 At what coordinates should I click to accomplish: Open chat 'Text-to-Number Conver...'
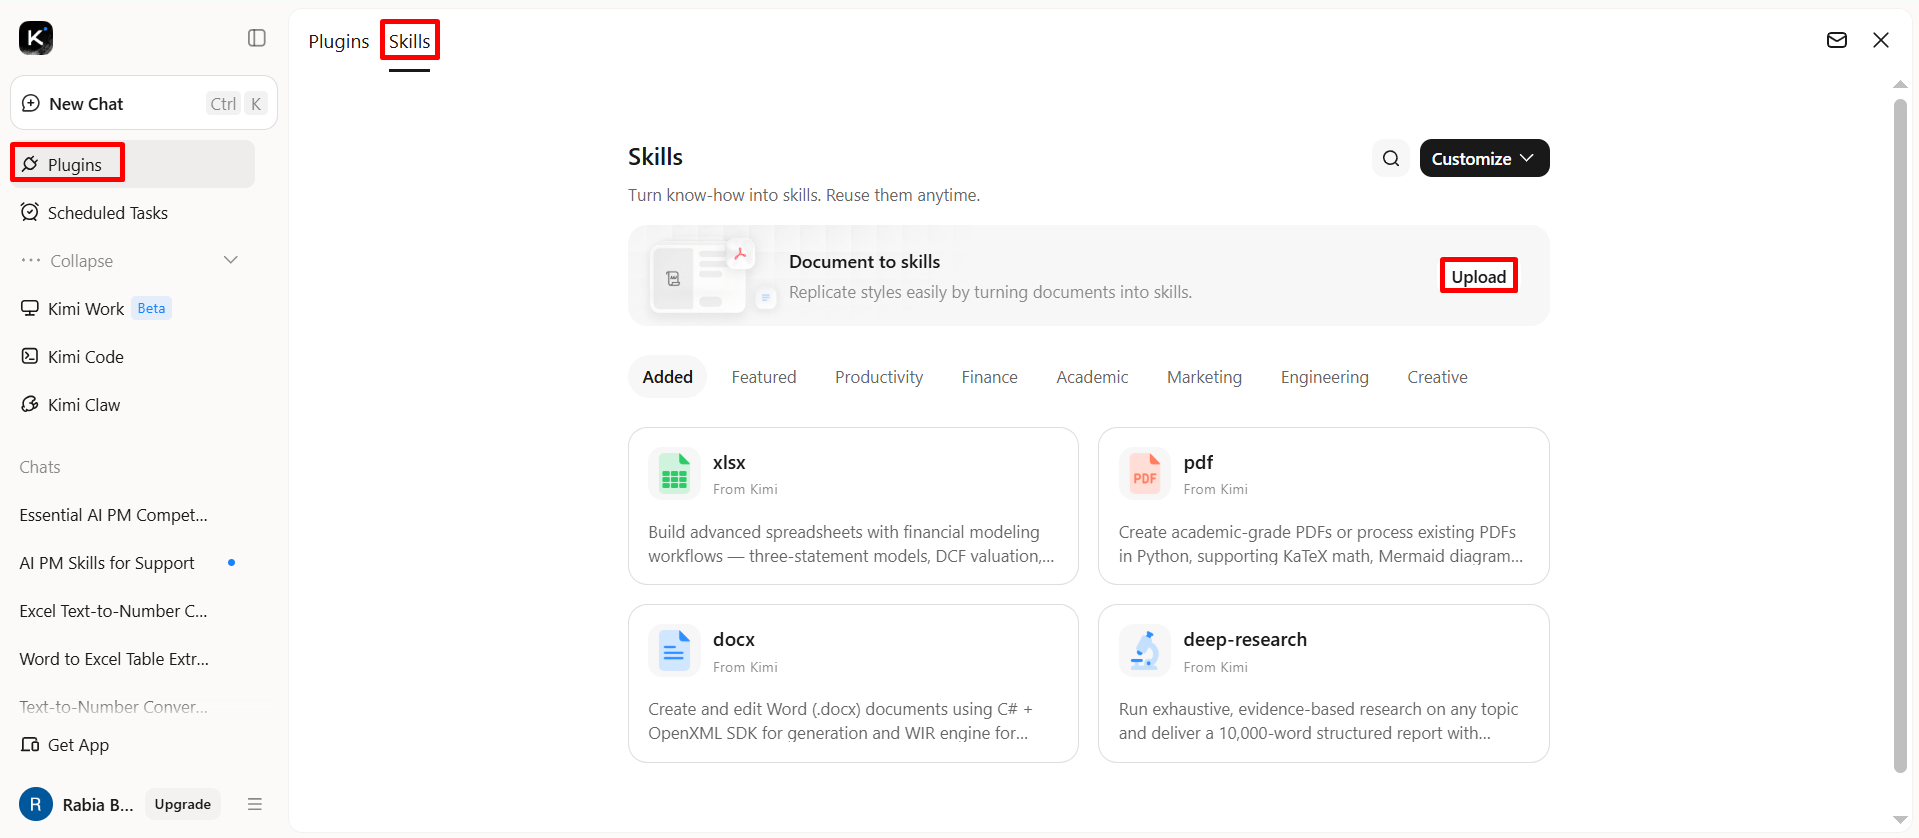114,707
